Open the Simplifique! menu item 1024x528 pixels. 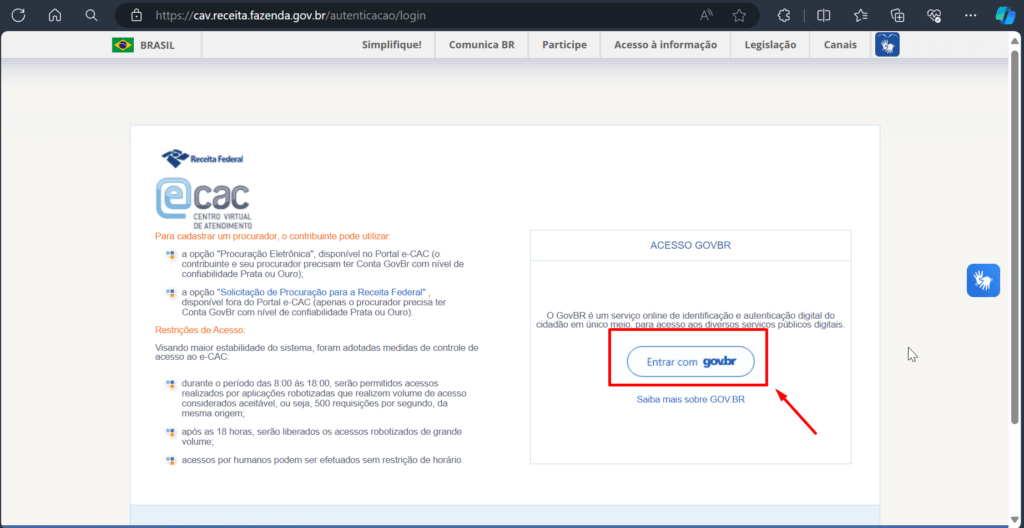391,45
